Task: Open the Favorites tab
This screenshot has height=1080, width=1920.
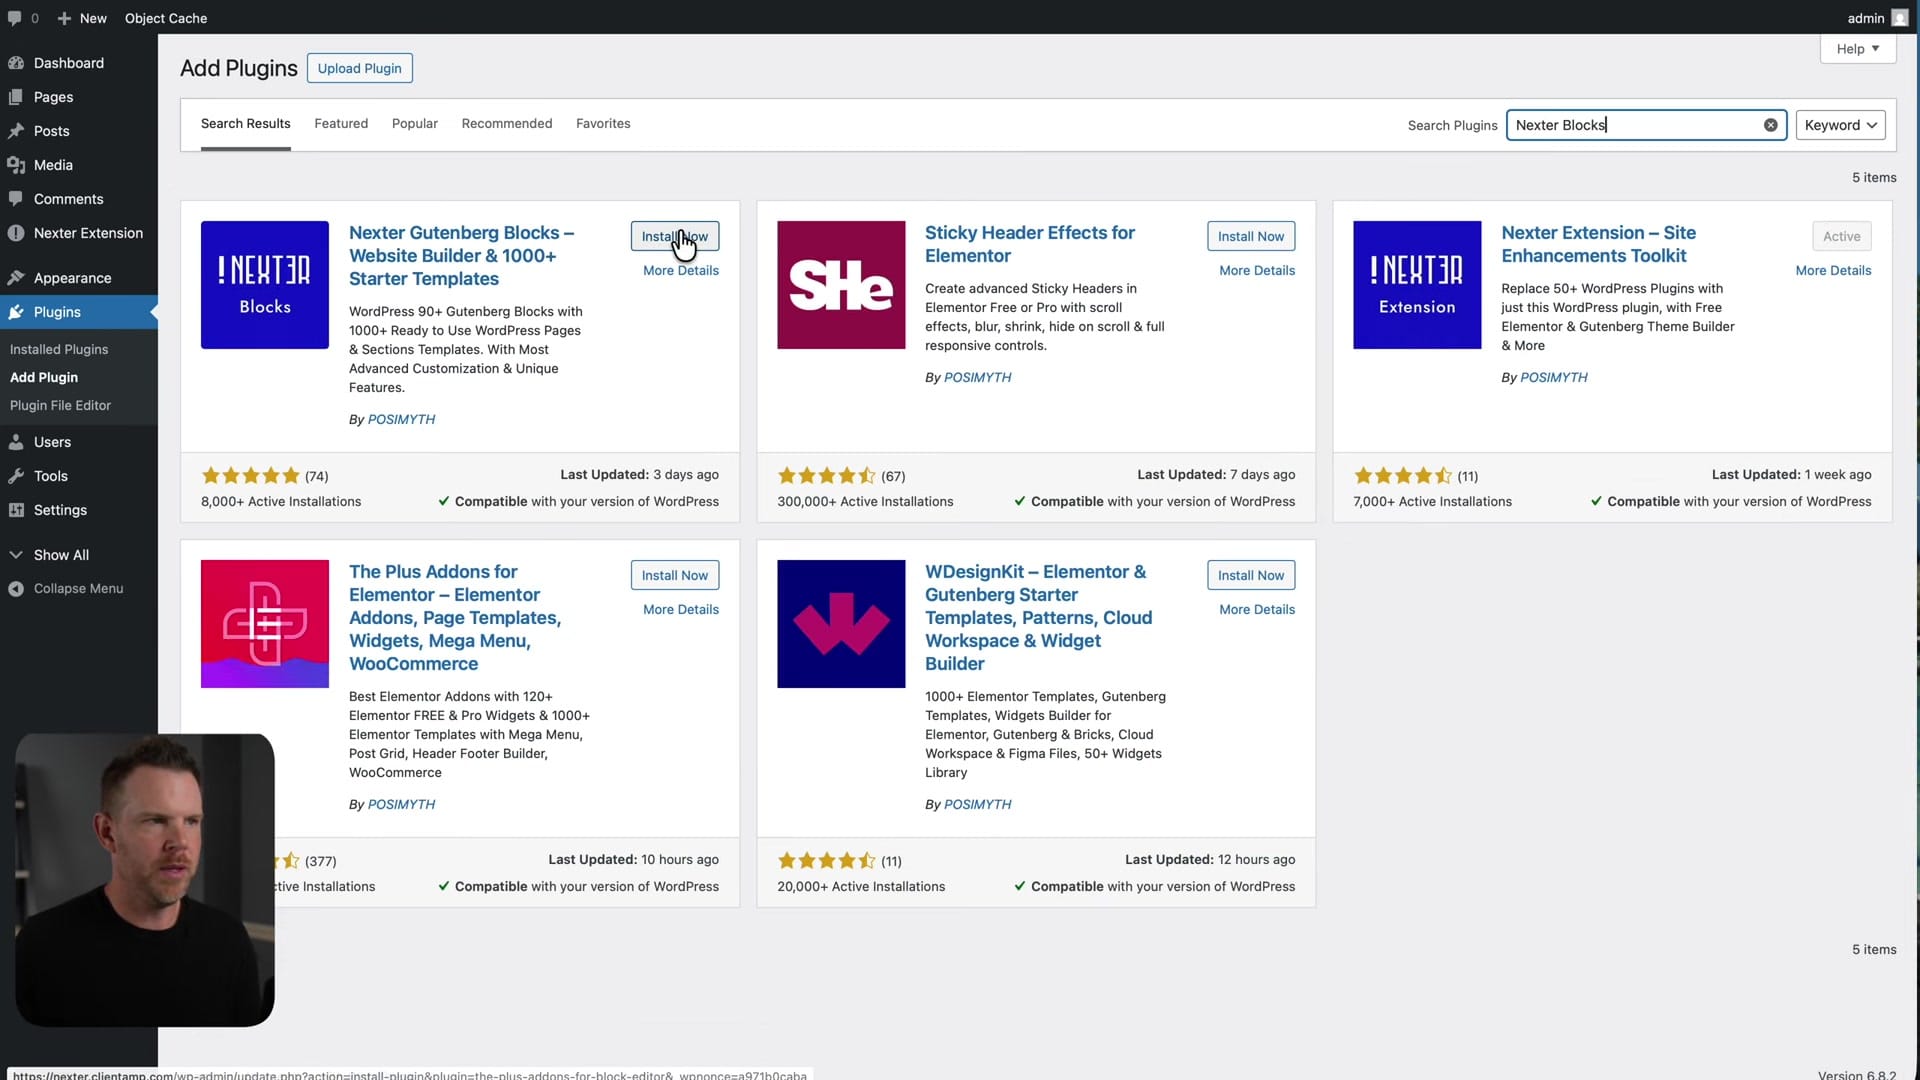Action: (x=603, y=124)
